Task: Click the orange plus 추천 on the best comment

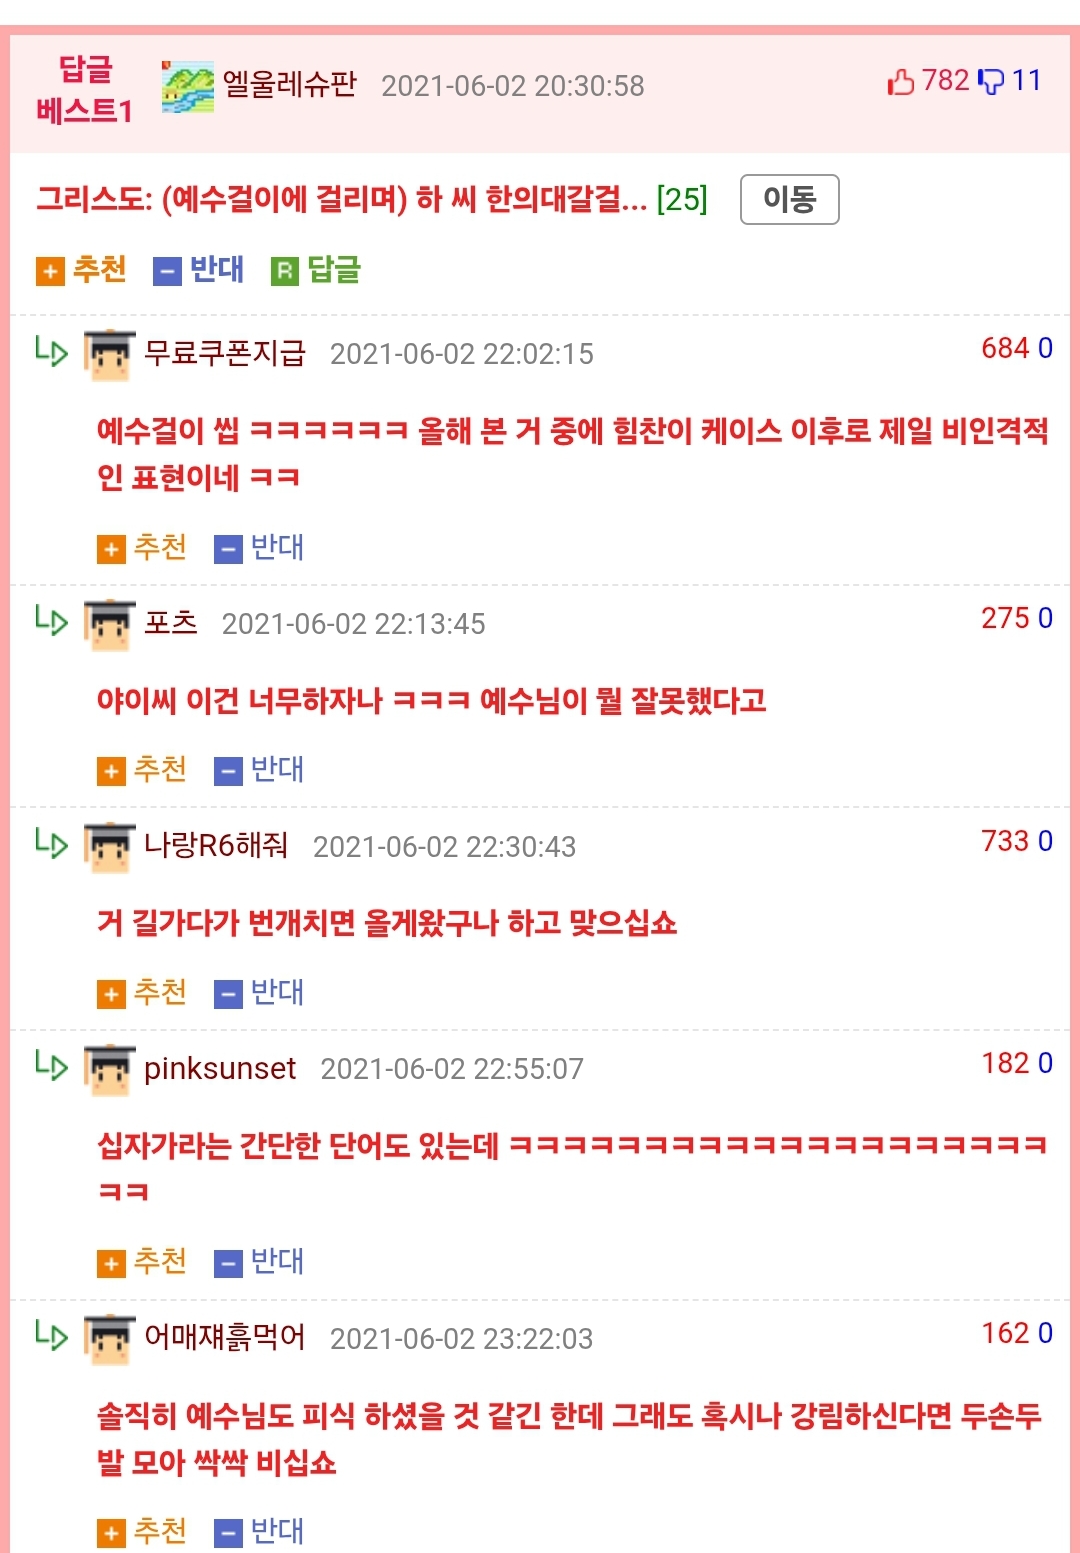Action: pyautogui.click(x=81, y=270)
